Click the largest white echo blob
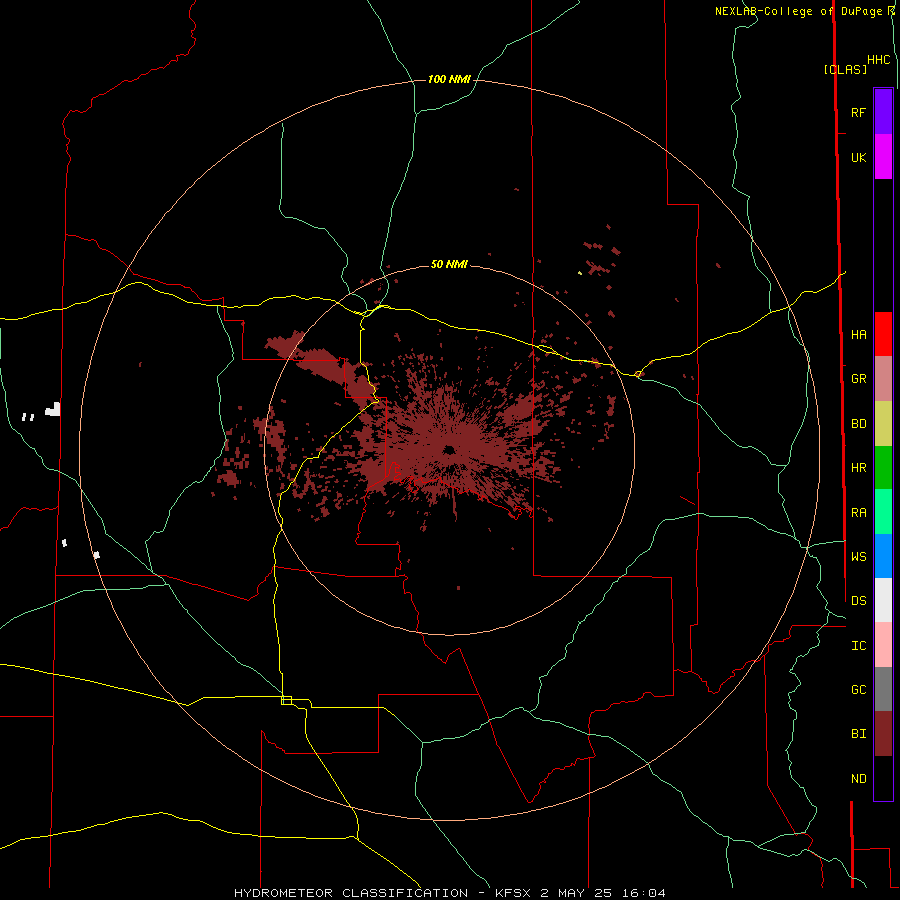This screenshot has height=900, width=900. (x=53, y=409)
